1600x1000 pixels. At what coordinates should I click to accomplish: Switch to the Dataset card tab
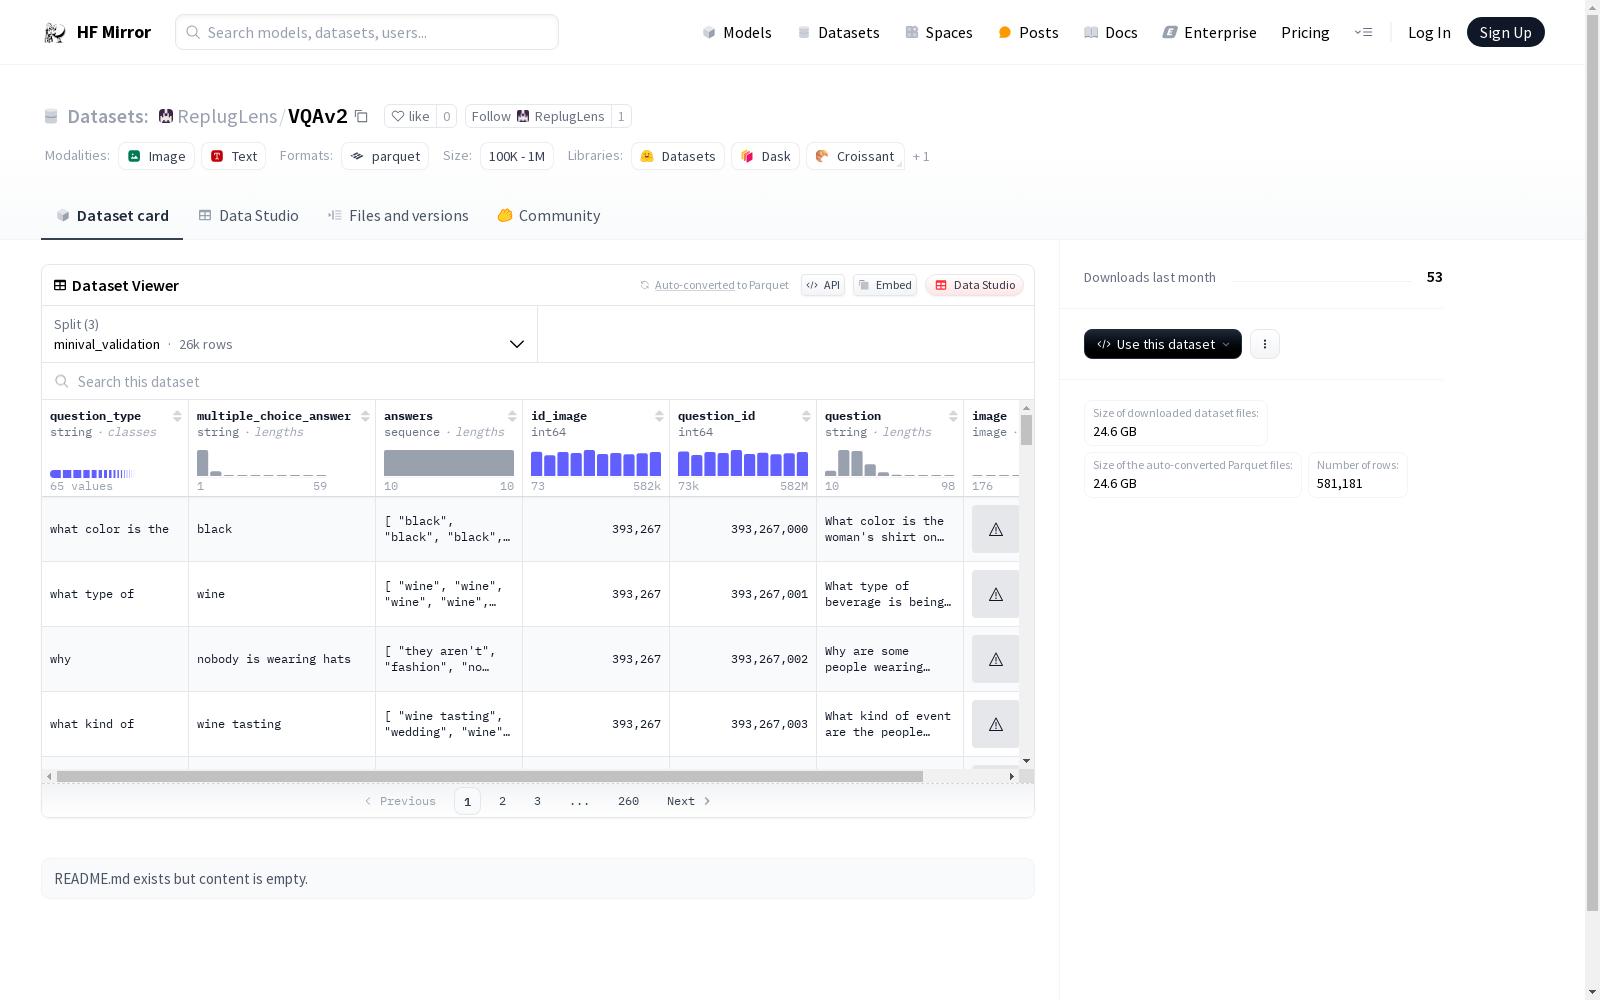pyautogui.click(x=112, y=215)
